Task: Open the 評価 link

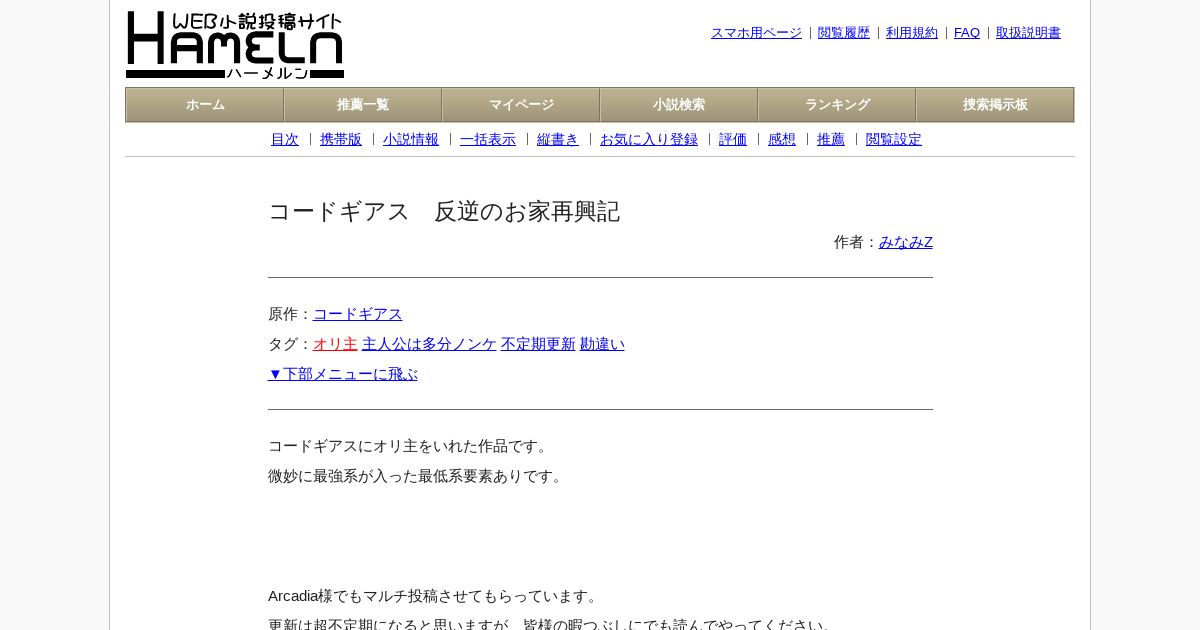Action: (733, 140)
